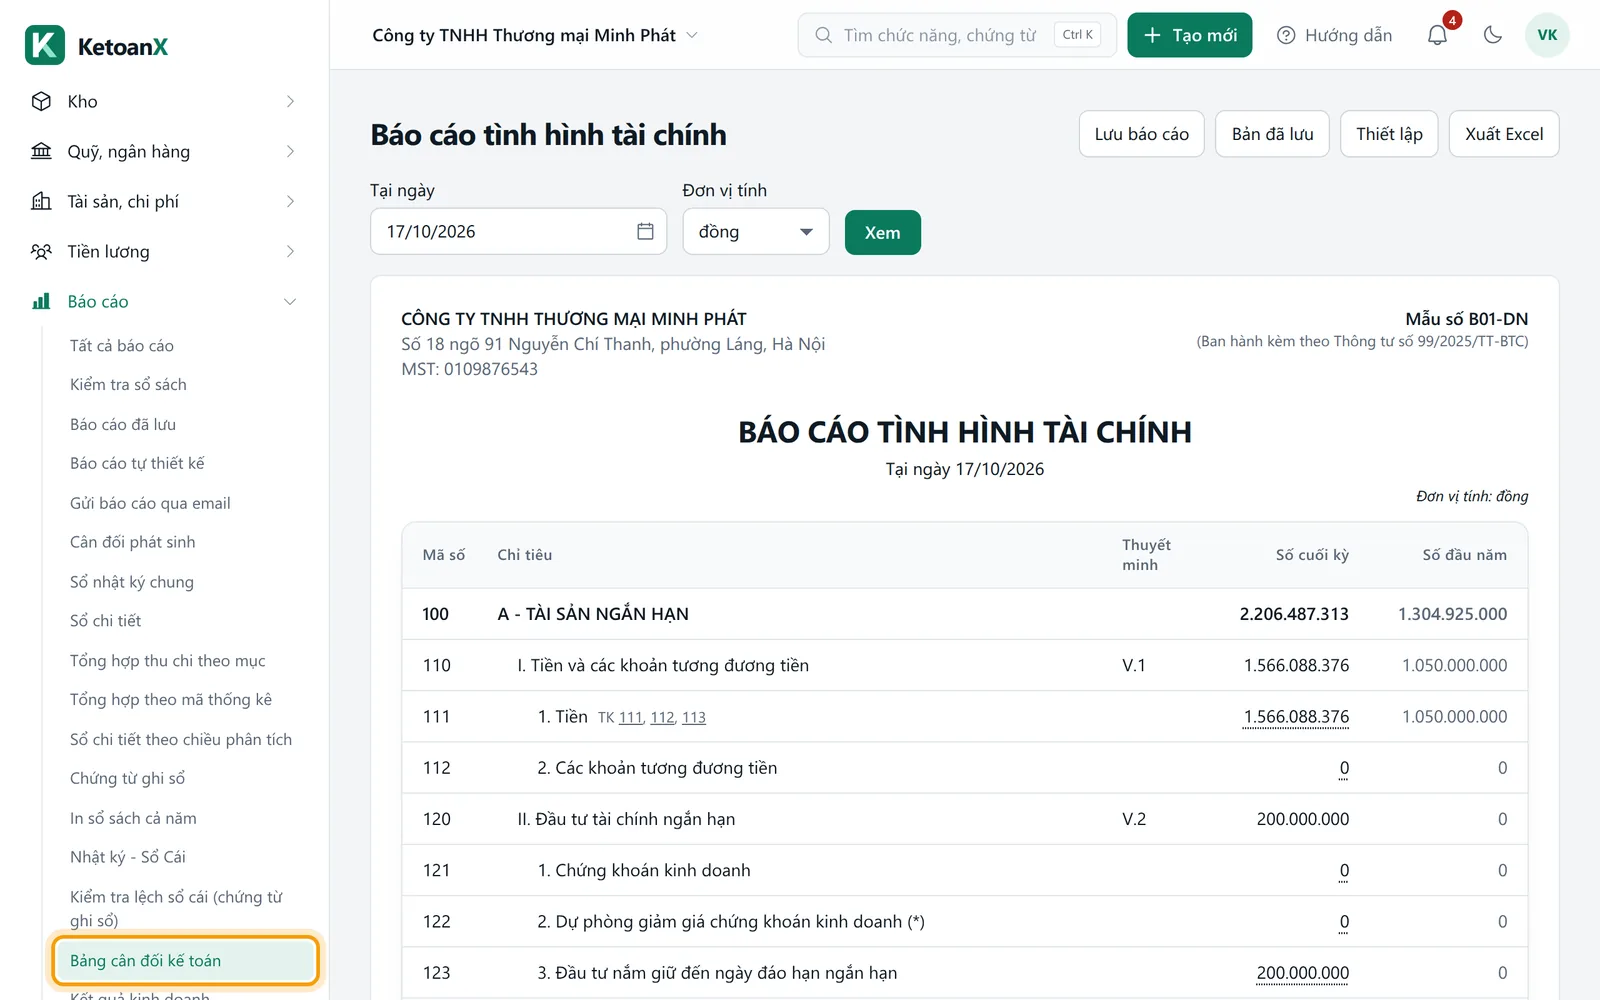
Task: Open Sổ nhật ký chung
Action: (x=132, y=581)
